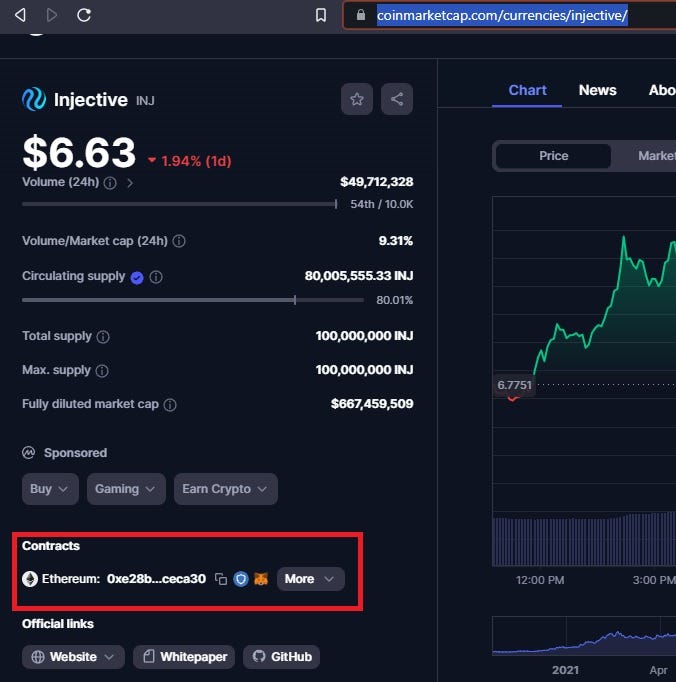Reload the page with refresh icon
The image size is (676, 682).
point(84,15)
